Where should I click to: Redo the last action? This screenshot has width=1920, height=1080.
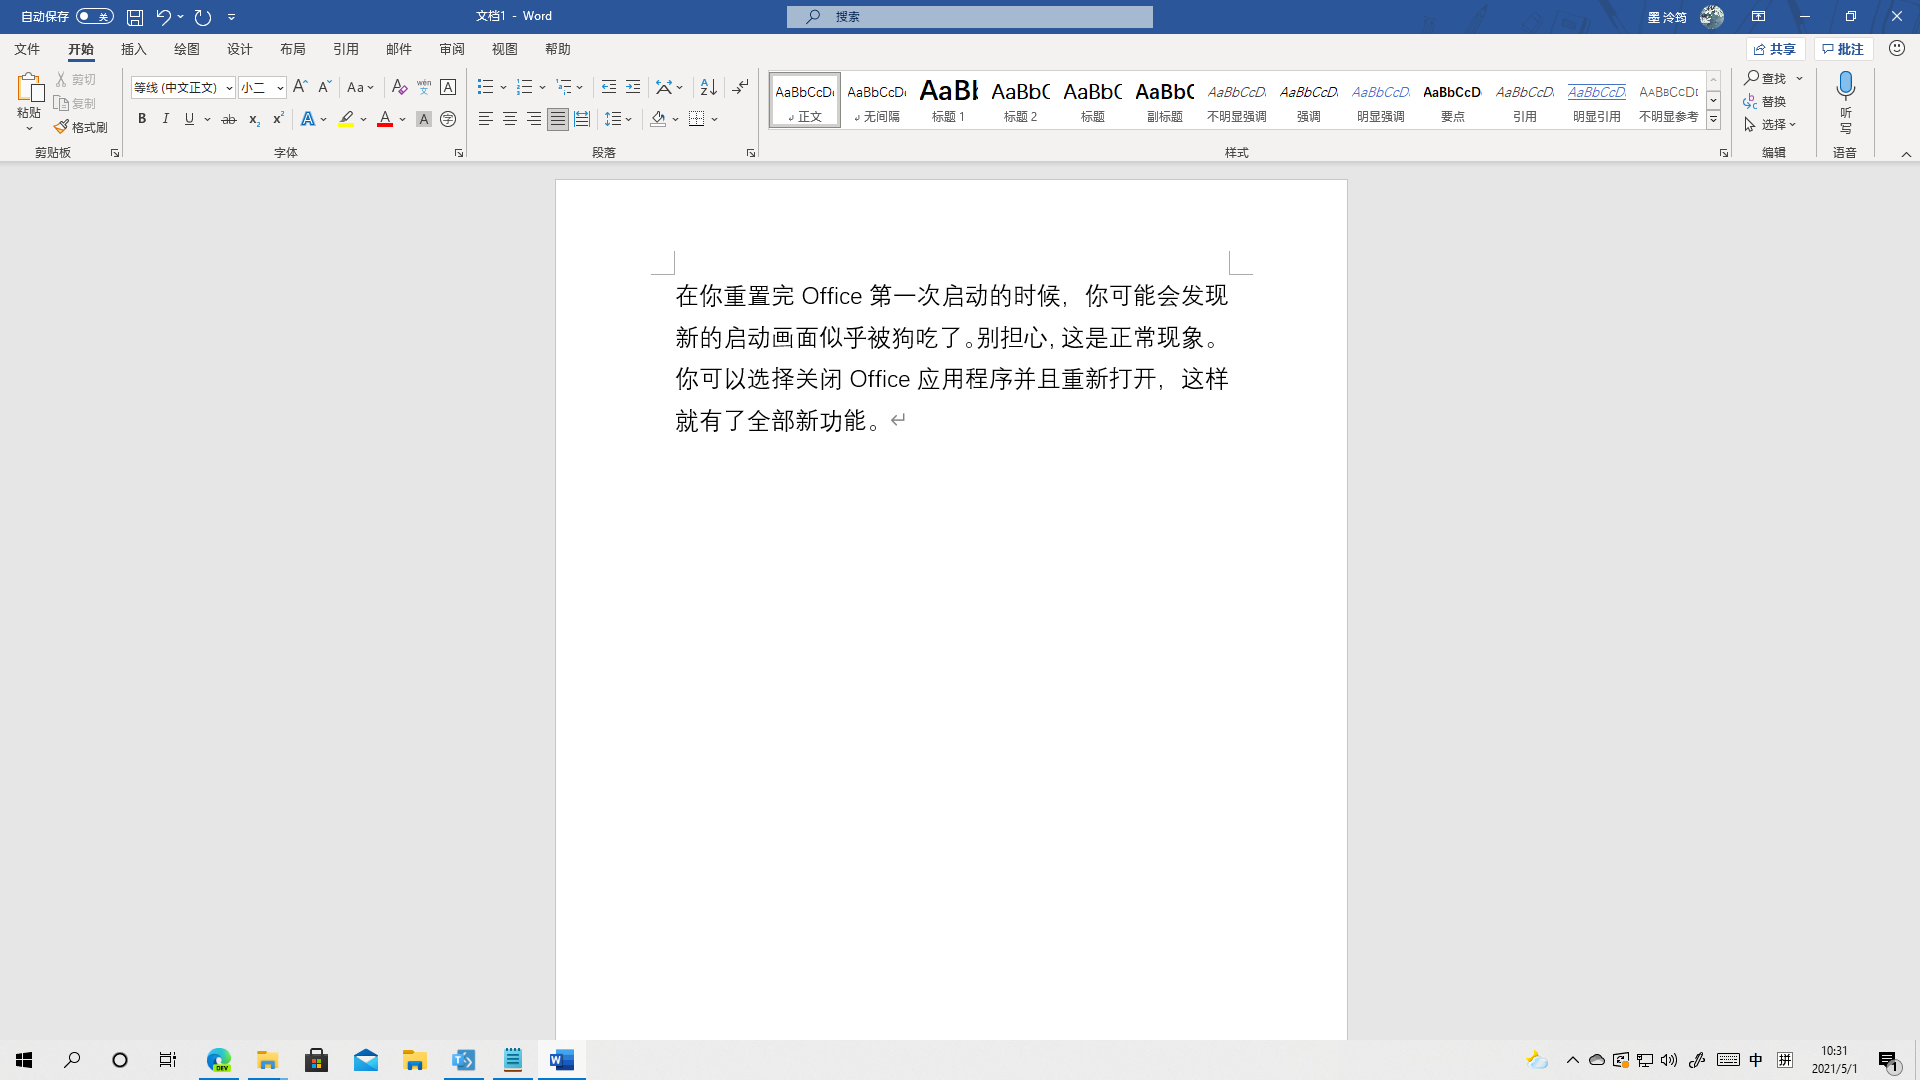coord(203,17)
